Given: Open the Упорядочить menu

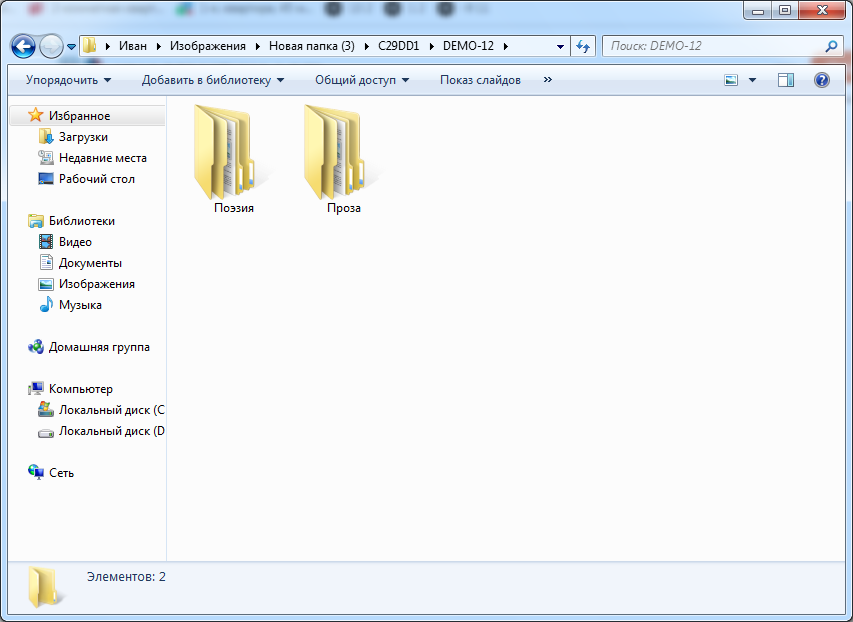Looking at the screenshot, I should [x=69, y=80].
